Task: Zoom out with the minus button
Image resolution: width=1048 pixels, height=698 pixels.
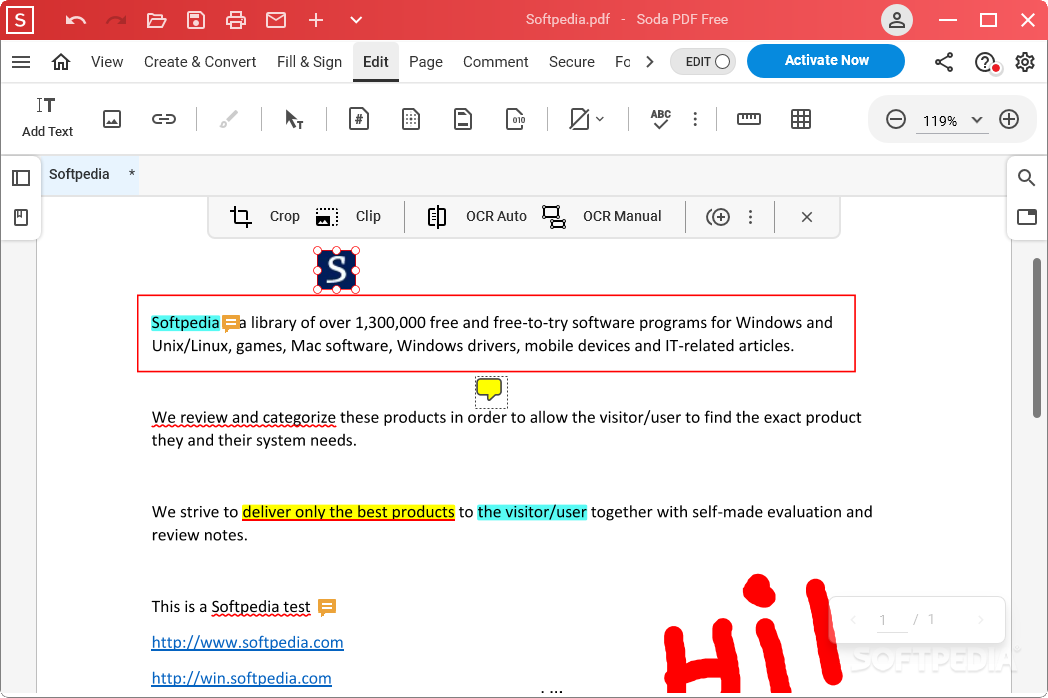Action: (x=896, y=120)
